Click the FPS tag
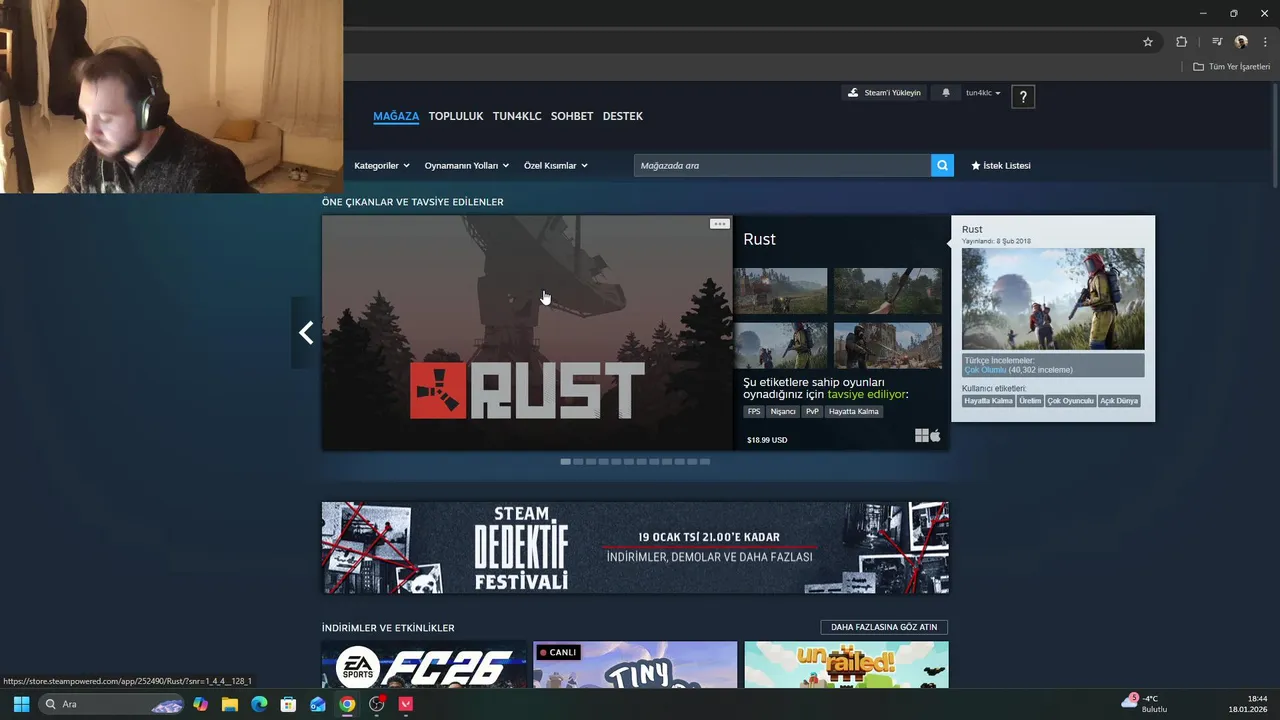The image size is (1280, 720). 754,411
